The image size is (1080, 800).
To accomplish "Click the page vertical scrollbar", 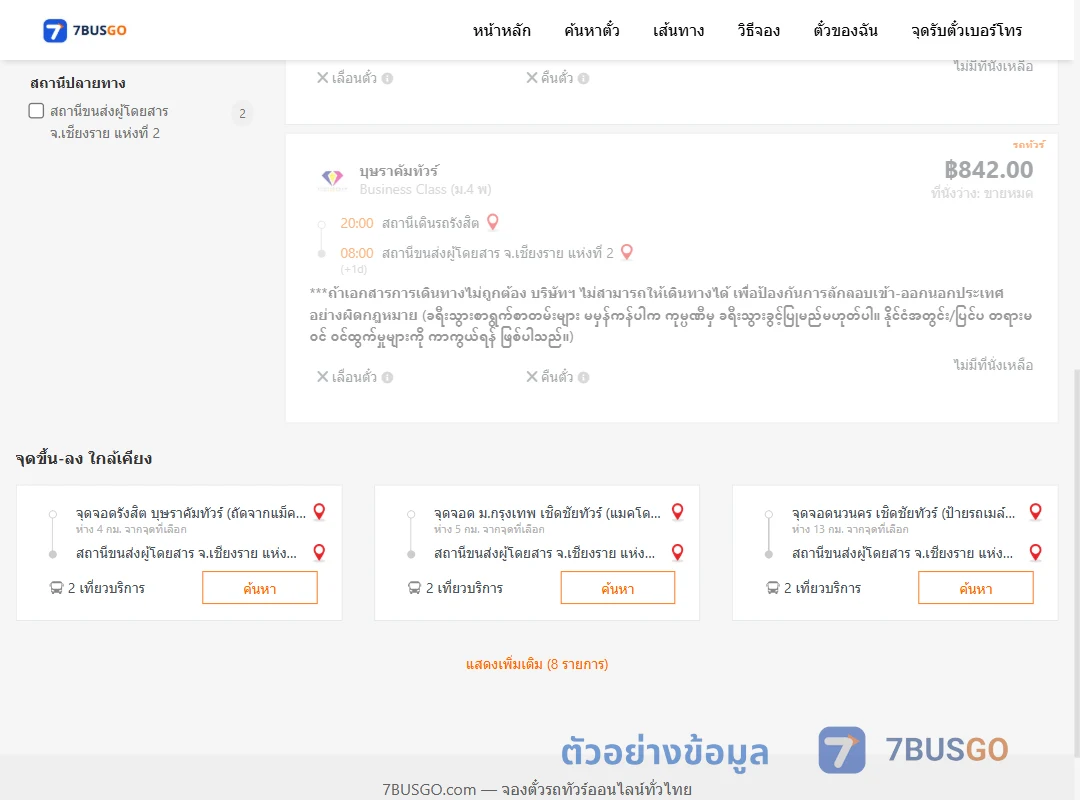I will click(x=1076, y=562).
